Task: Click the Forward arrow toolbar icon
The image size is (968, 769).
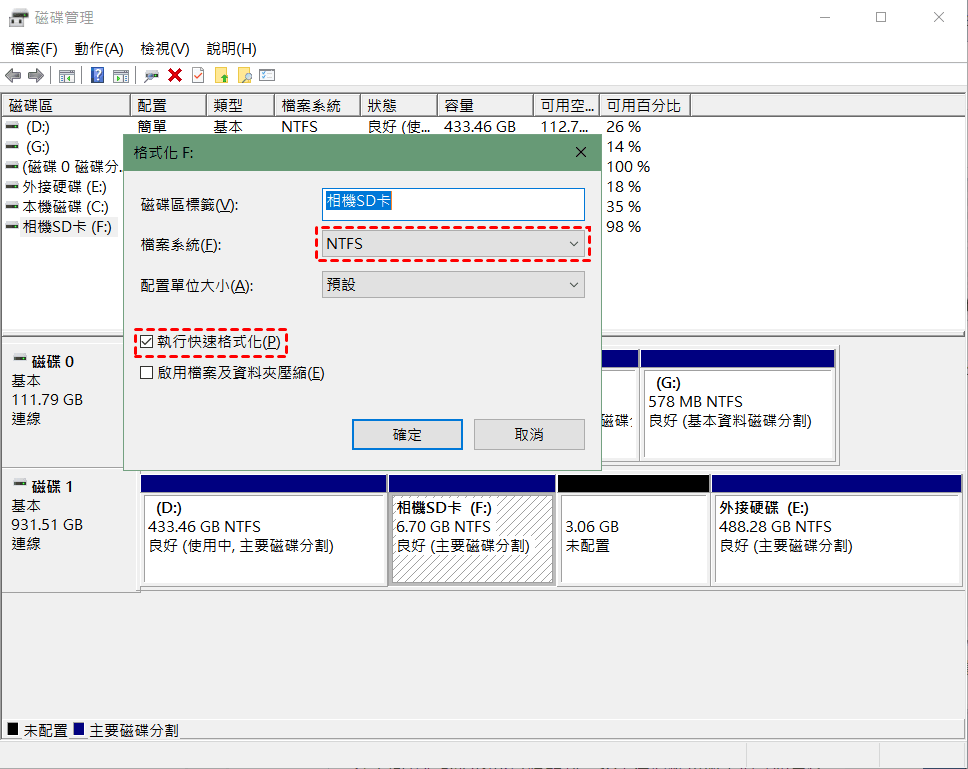Action: coord(36,76)
